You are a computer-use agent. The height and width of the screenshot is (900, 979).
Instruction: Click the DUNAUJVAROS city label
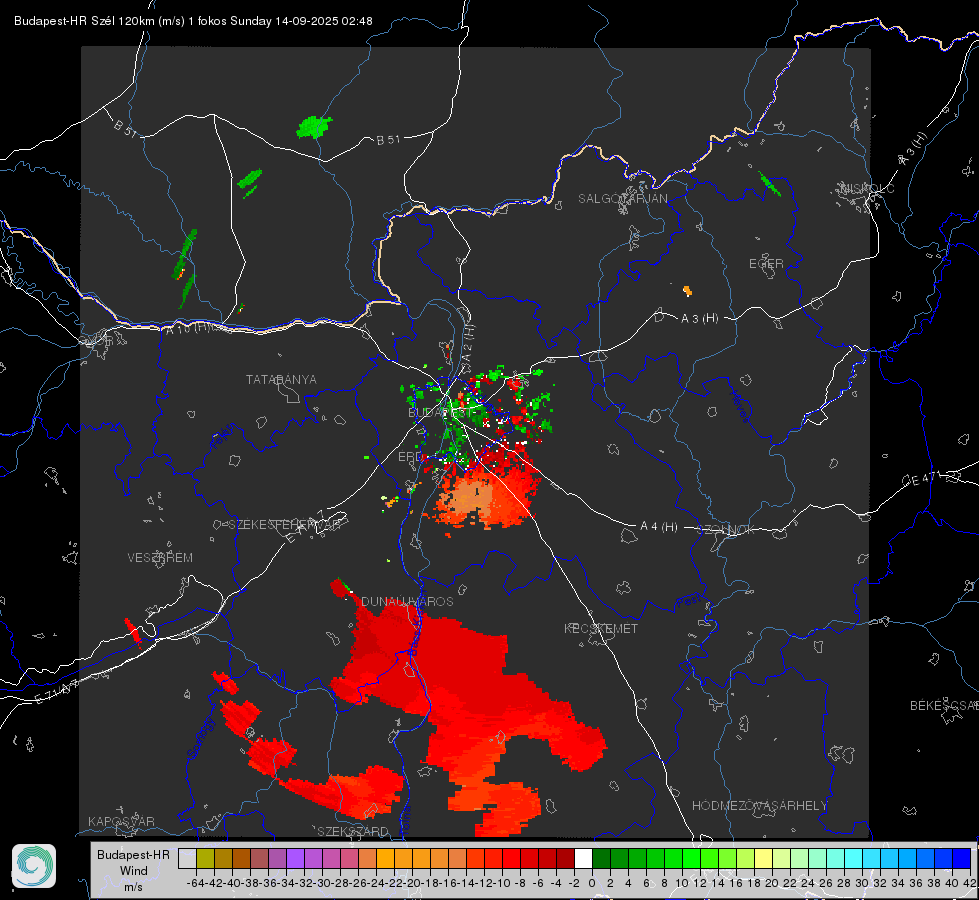click(407, 601)
